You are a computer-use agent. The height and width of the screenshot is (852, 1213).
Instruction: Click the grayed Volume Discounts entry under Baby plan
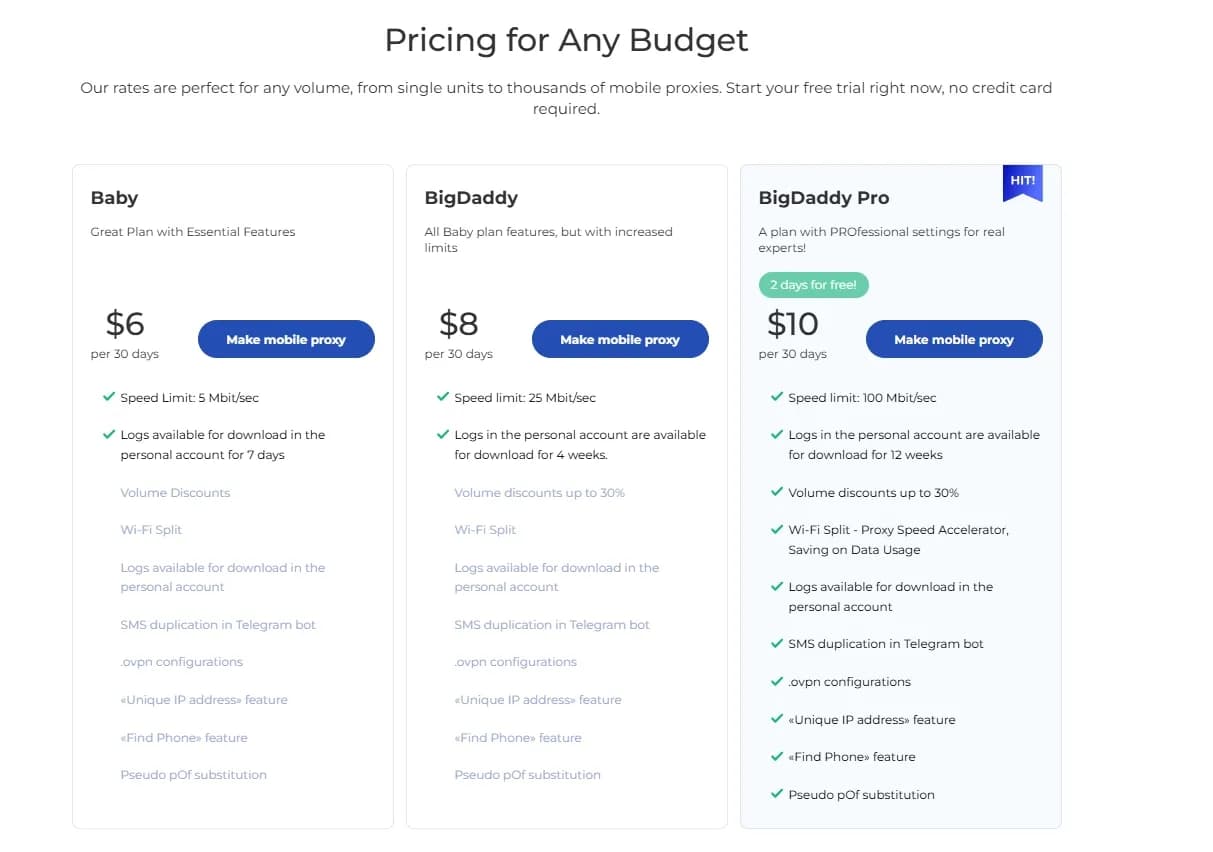[x=175, y=492]
